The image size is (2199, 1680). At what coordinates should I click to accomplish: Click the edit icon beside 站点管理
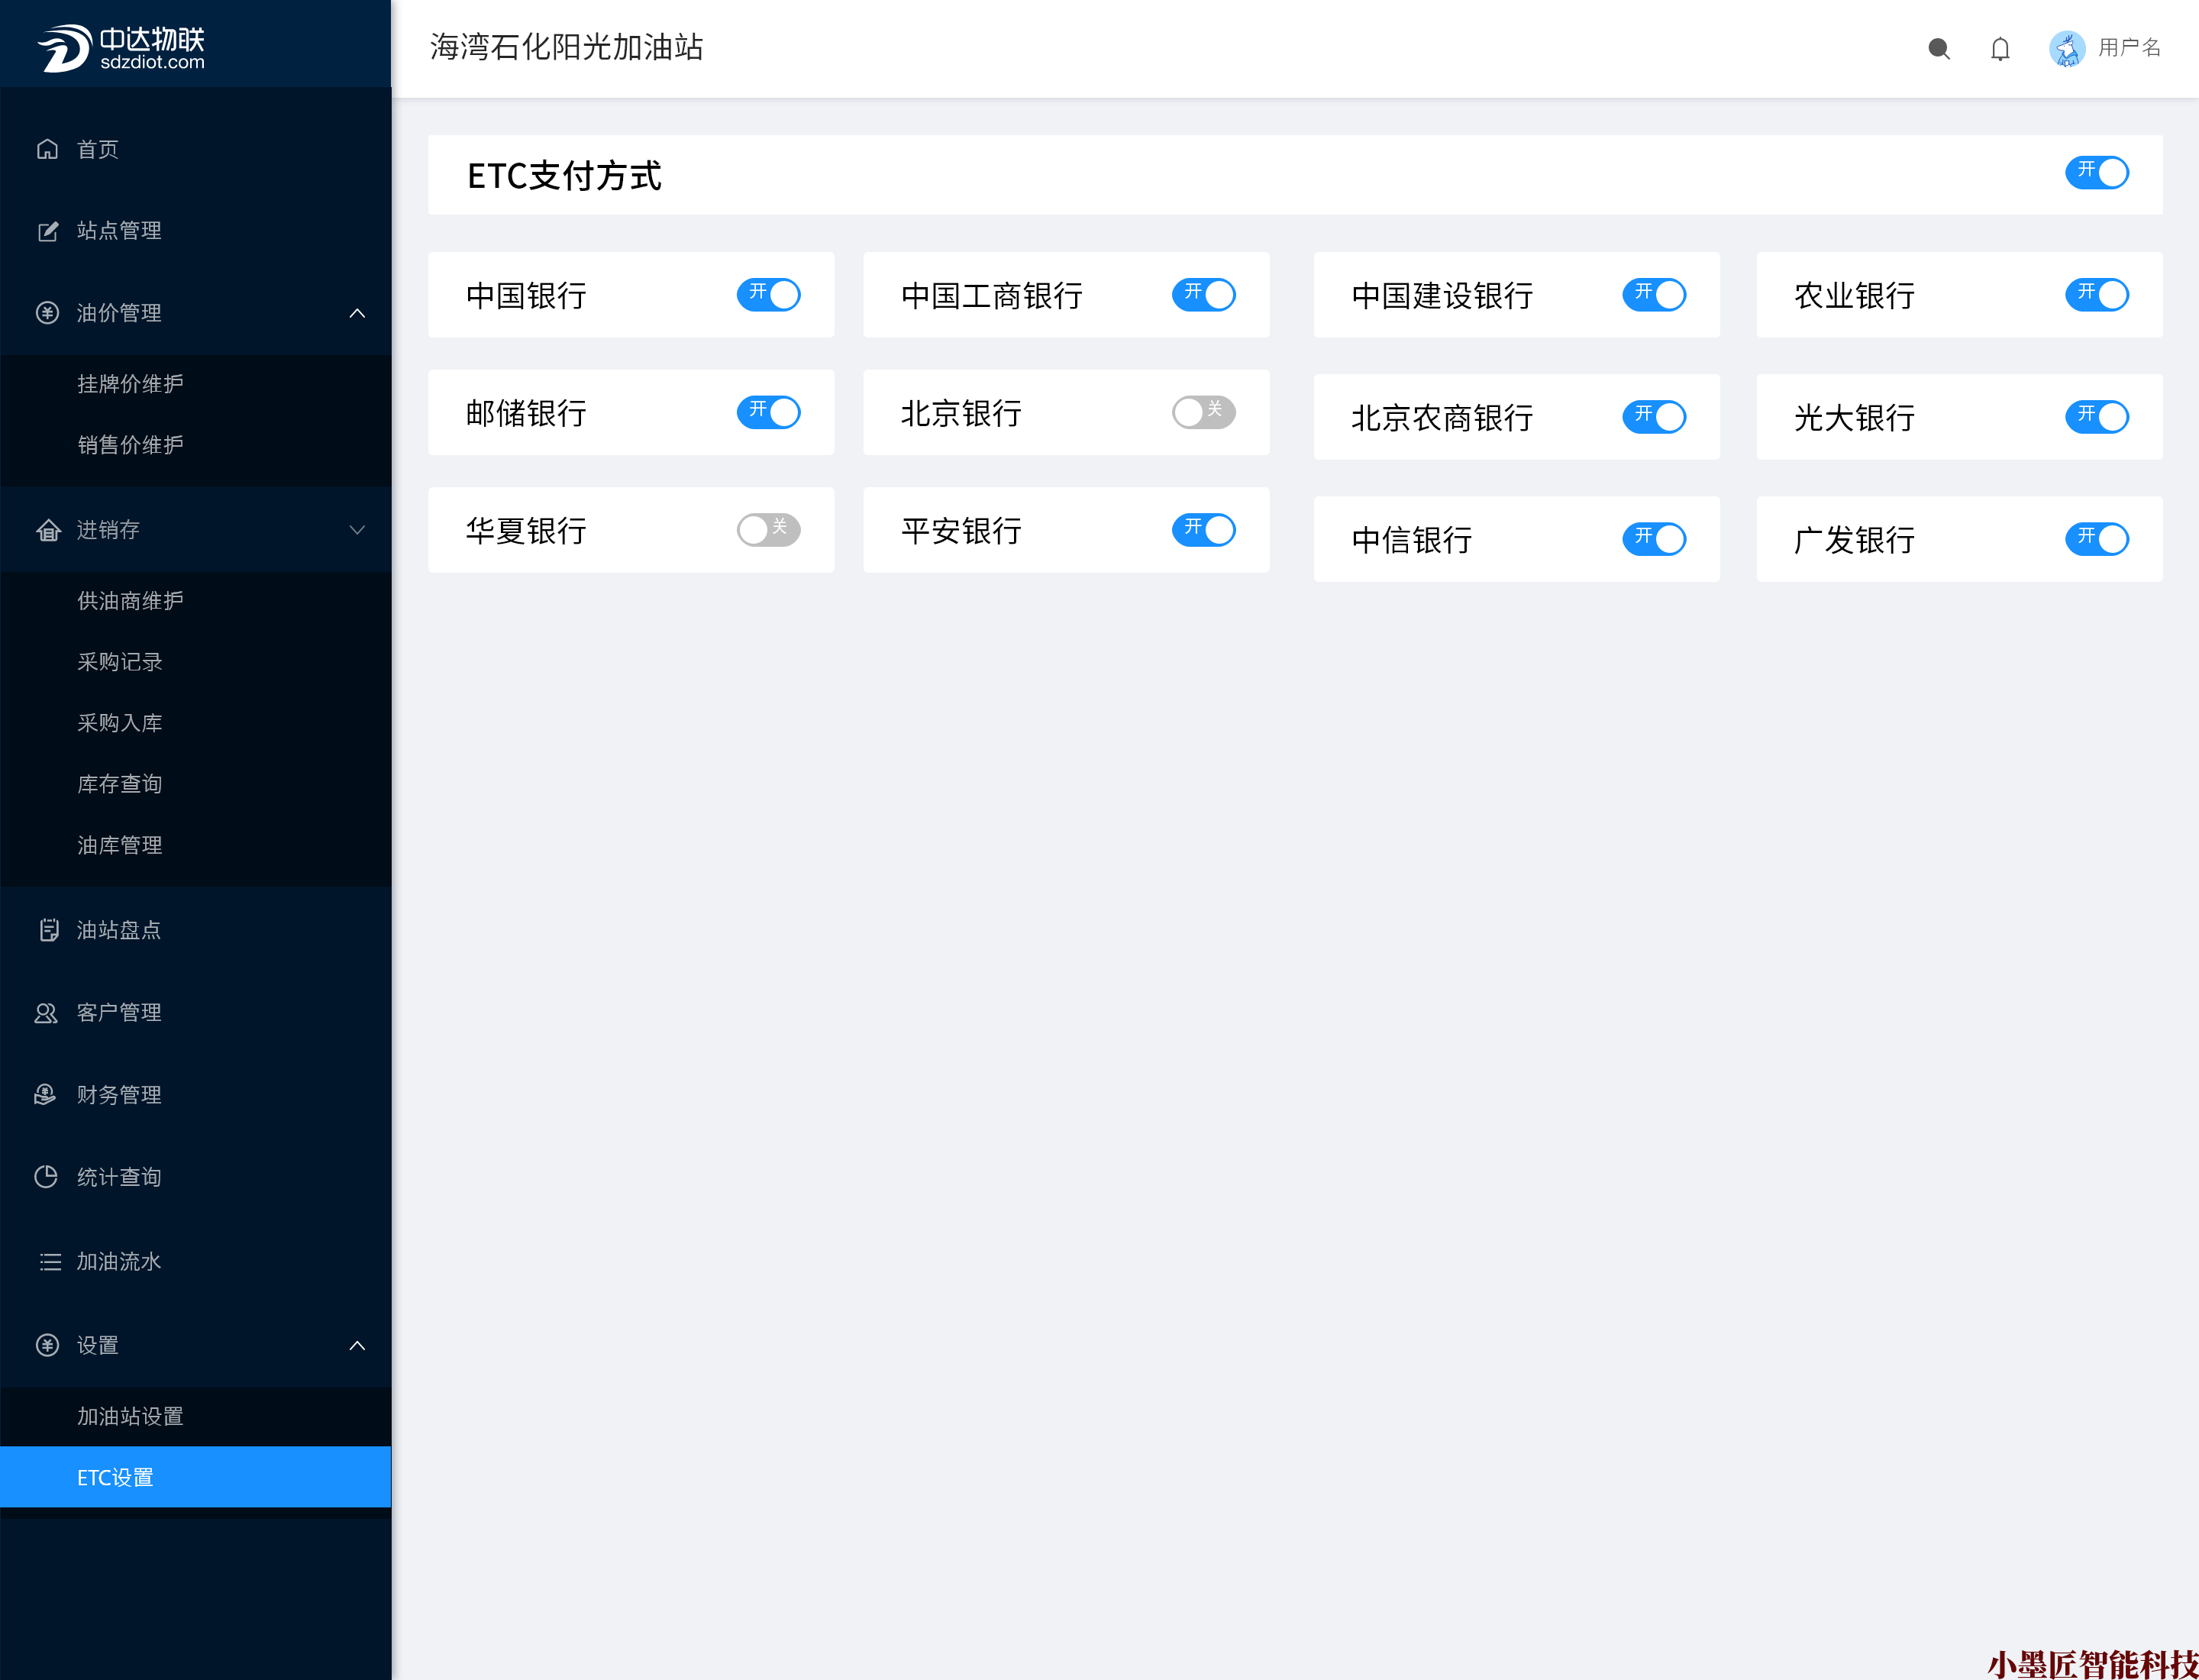pos(47,231)
